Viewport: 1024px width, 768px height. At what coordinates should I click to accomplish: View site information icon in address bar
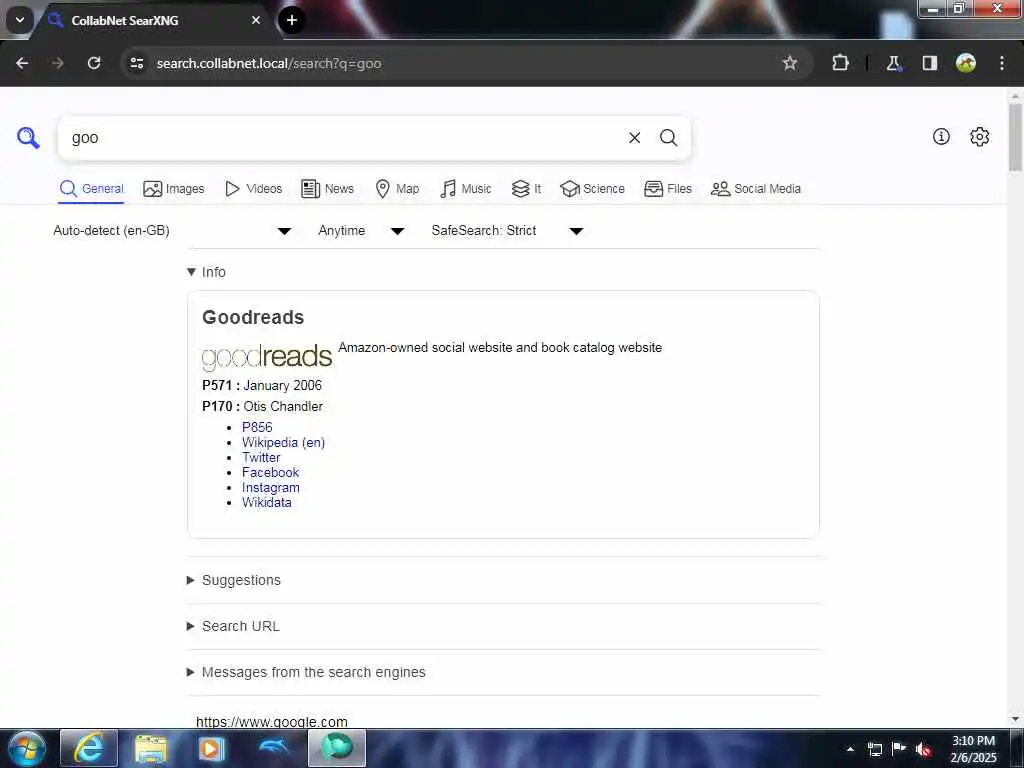pos(136,63)
